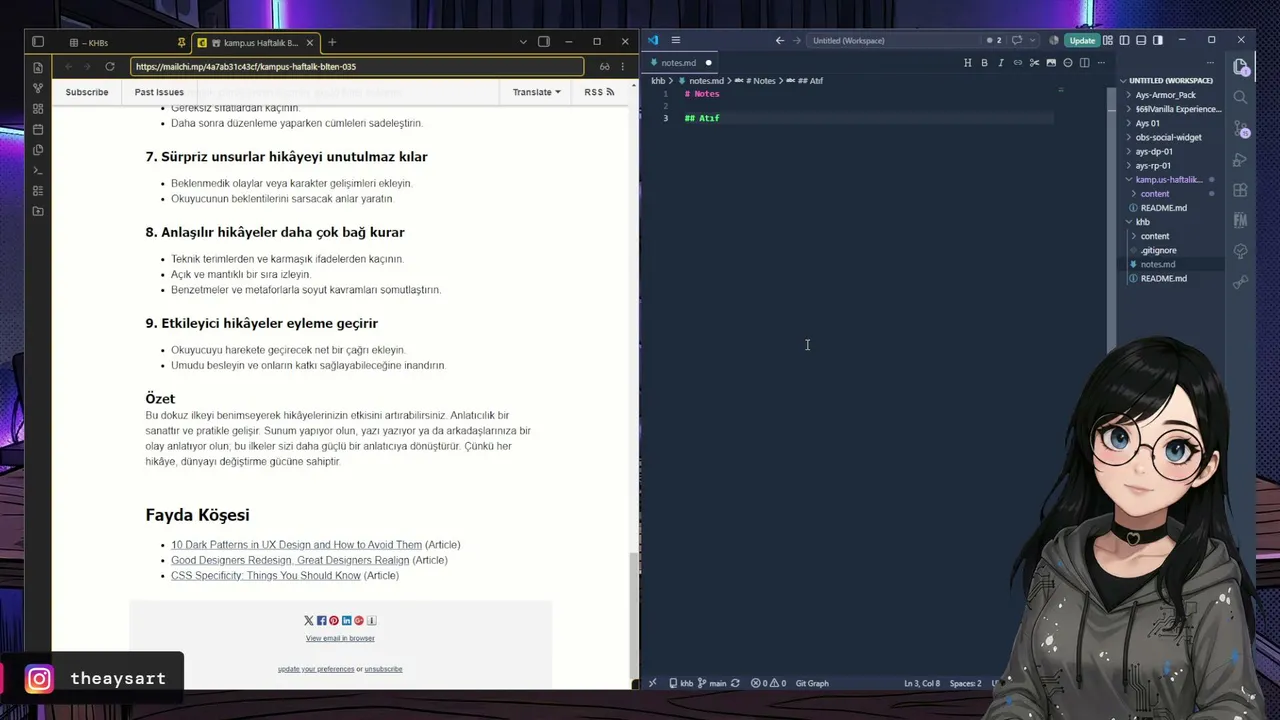Viewport: 1280px width, 720px height.
Task: Open 'Good Designers Redesign' article link
Action: [290, 560]
